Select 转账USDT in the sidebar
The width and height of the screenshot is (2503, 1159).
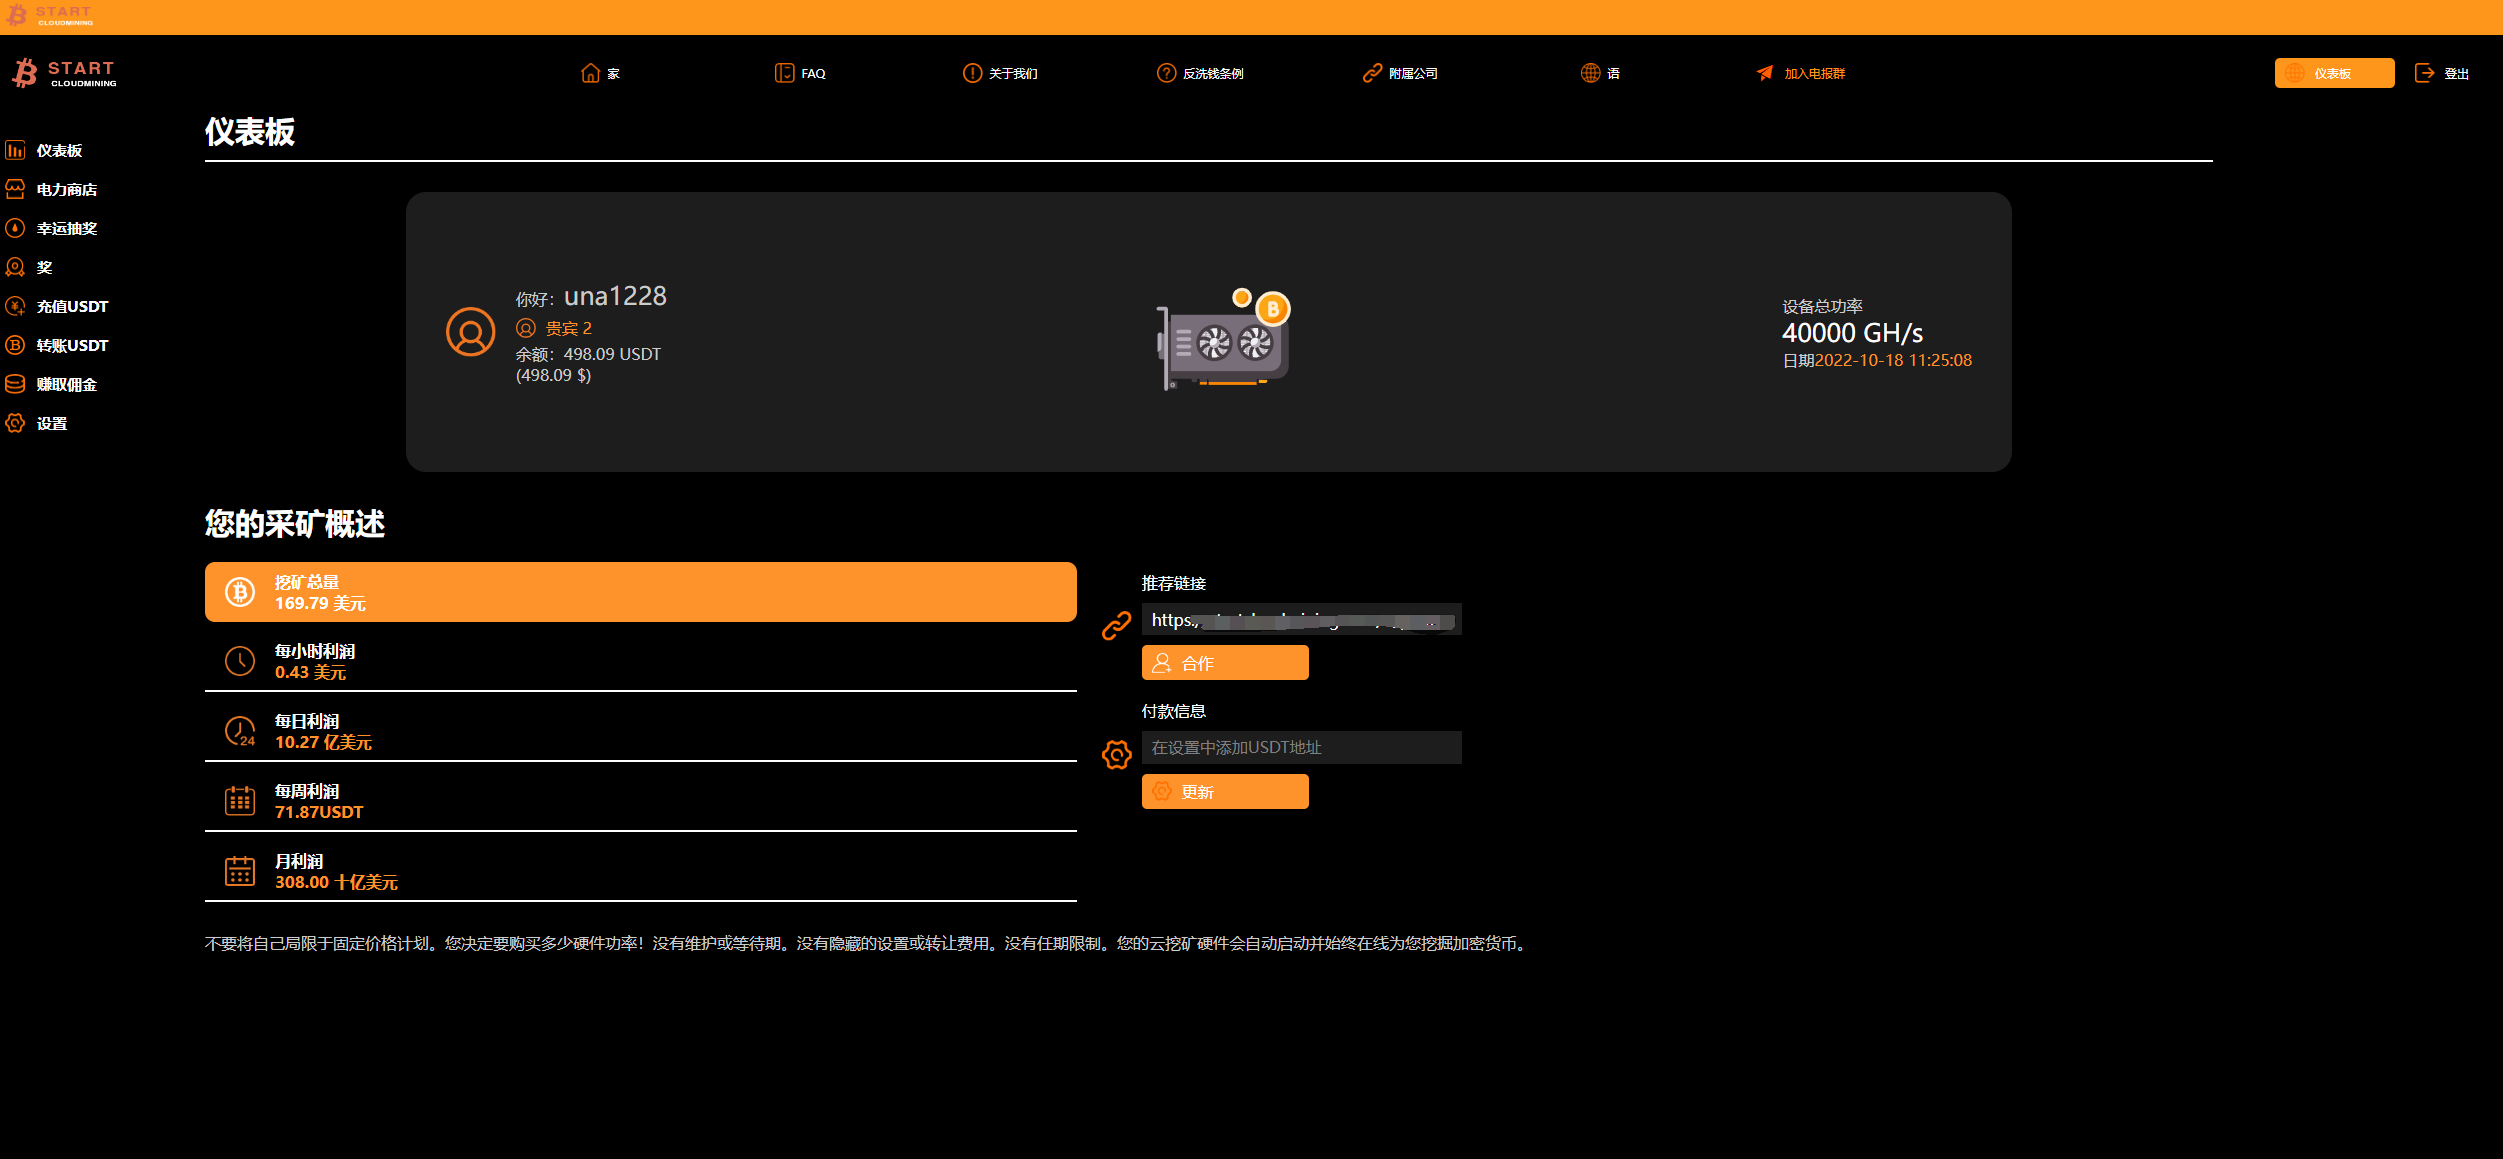(71, 345)
